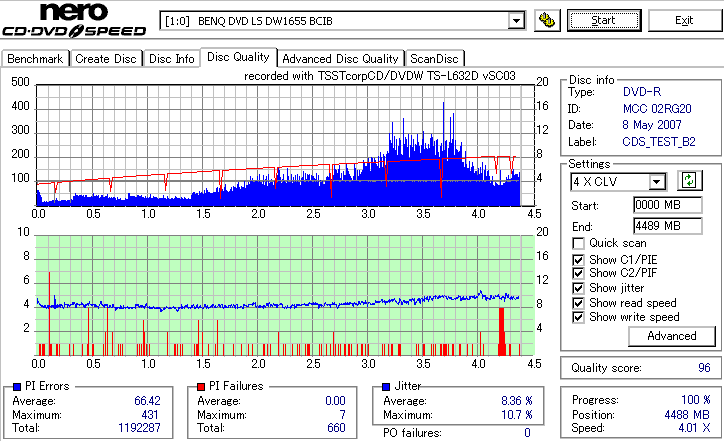
Task: Click PI Errors total 1192287
Action: click(139, 428)
